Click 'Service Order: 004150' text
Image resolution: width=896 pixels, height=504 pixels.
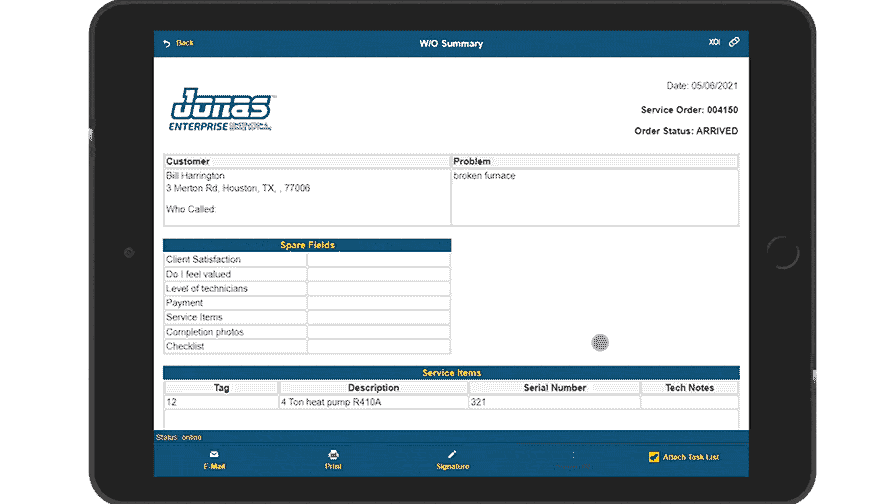689,110
